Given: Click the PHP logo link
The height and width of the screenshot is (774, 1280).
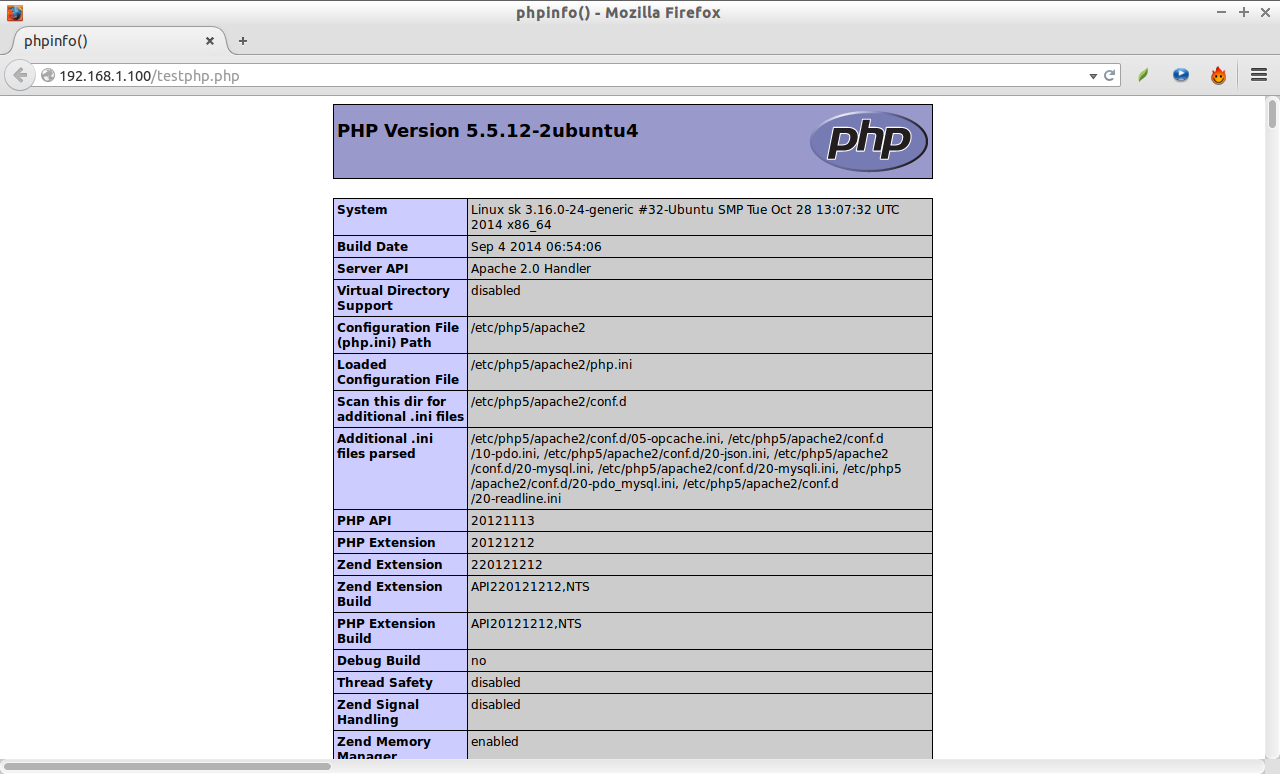Looking at the screenshot, I should point(868,141).
